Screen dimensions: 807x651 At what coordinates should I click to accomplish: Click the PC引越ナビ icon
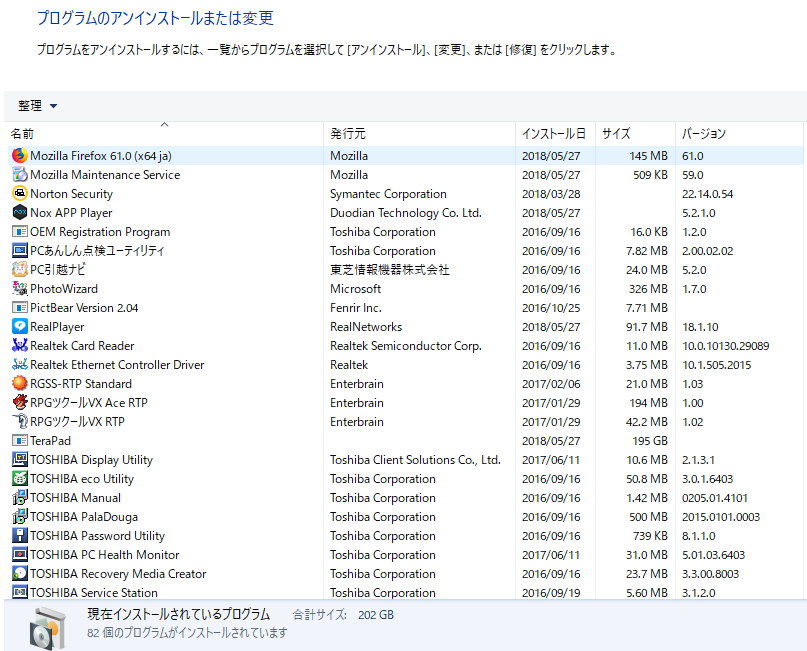pos(19,270)
